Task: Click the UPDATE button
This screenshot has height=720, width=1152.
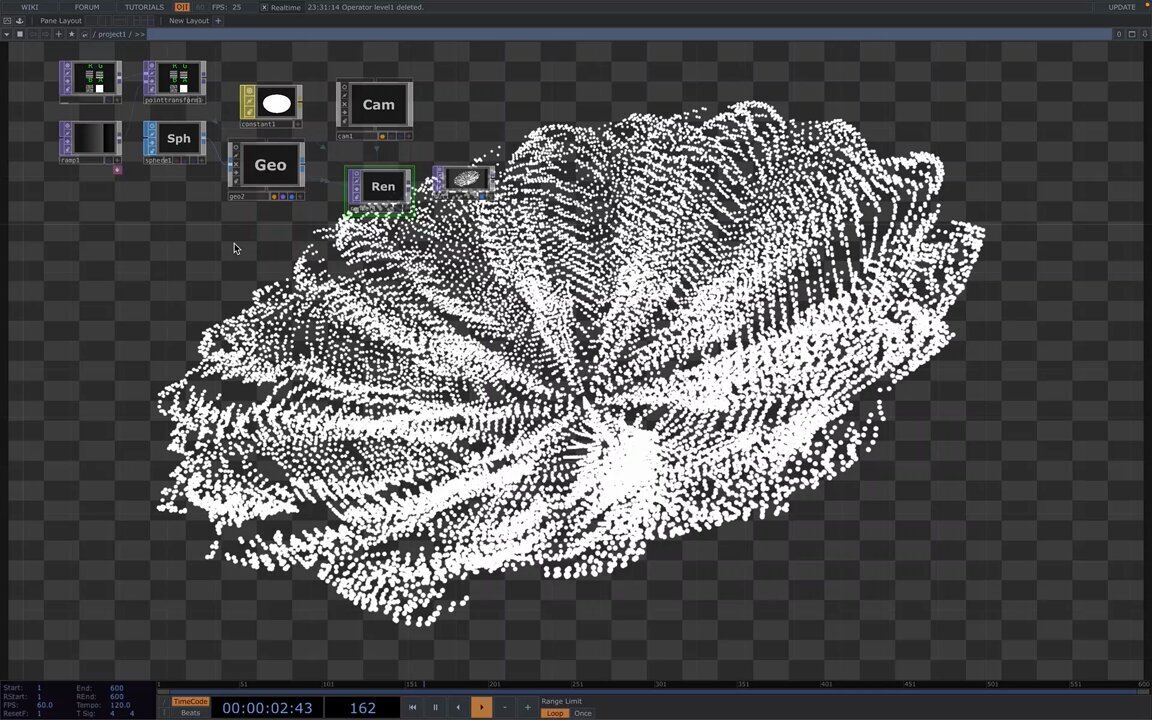Action: tap(1121, 7)
